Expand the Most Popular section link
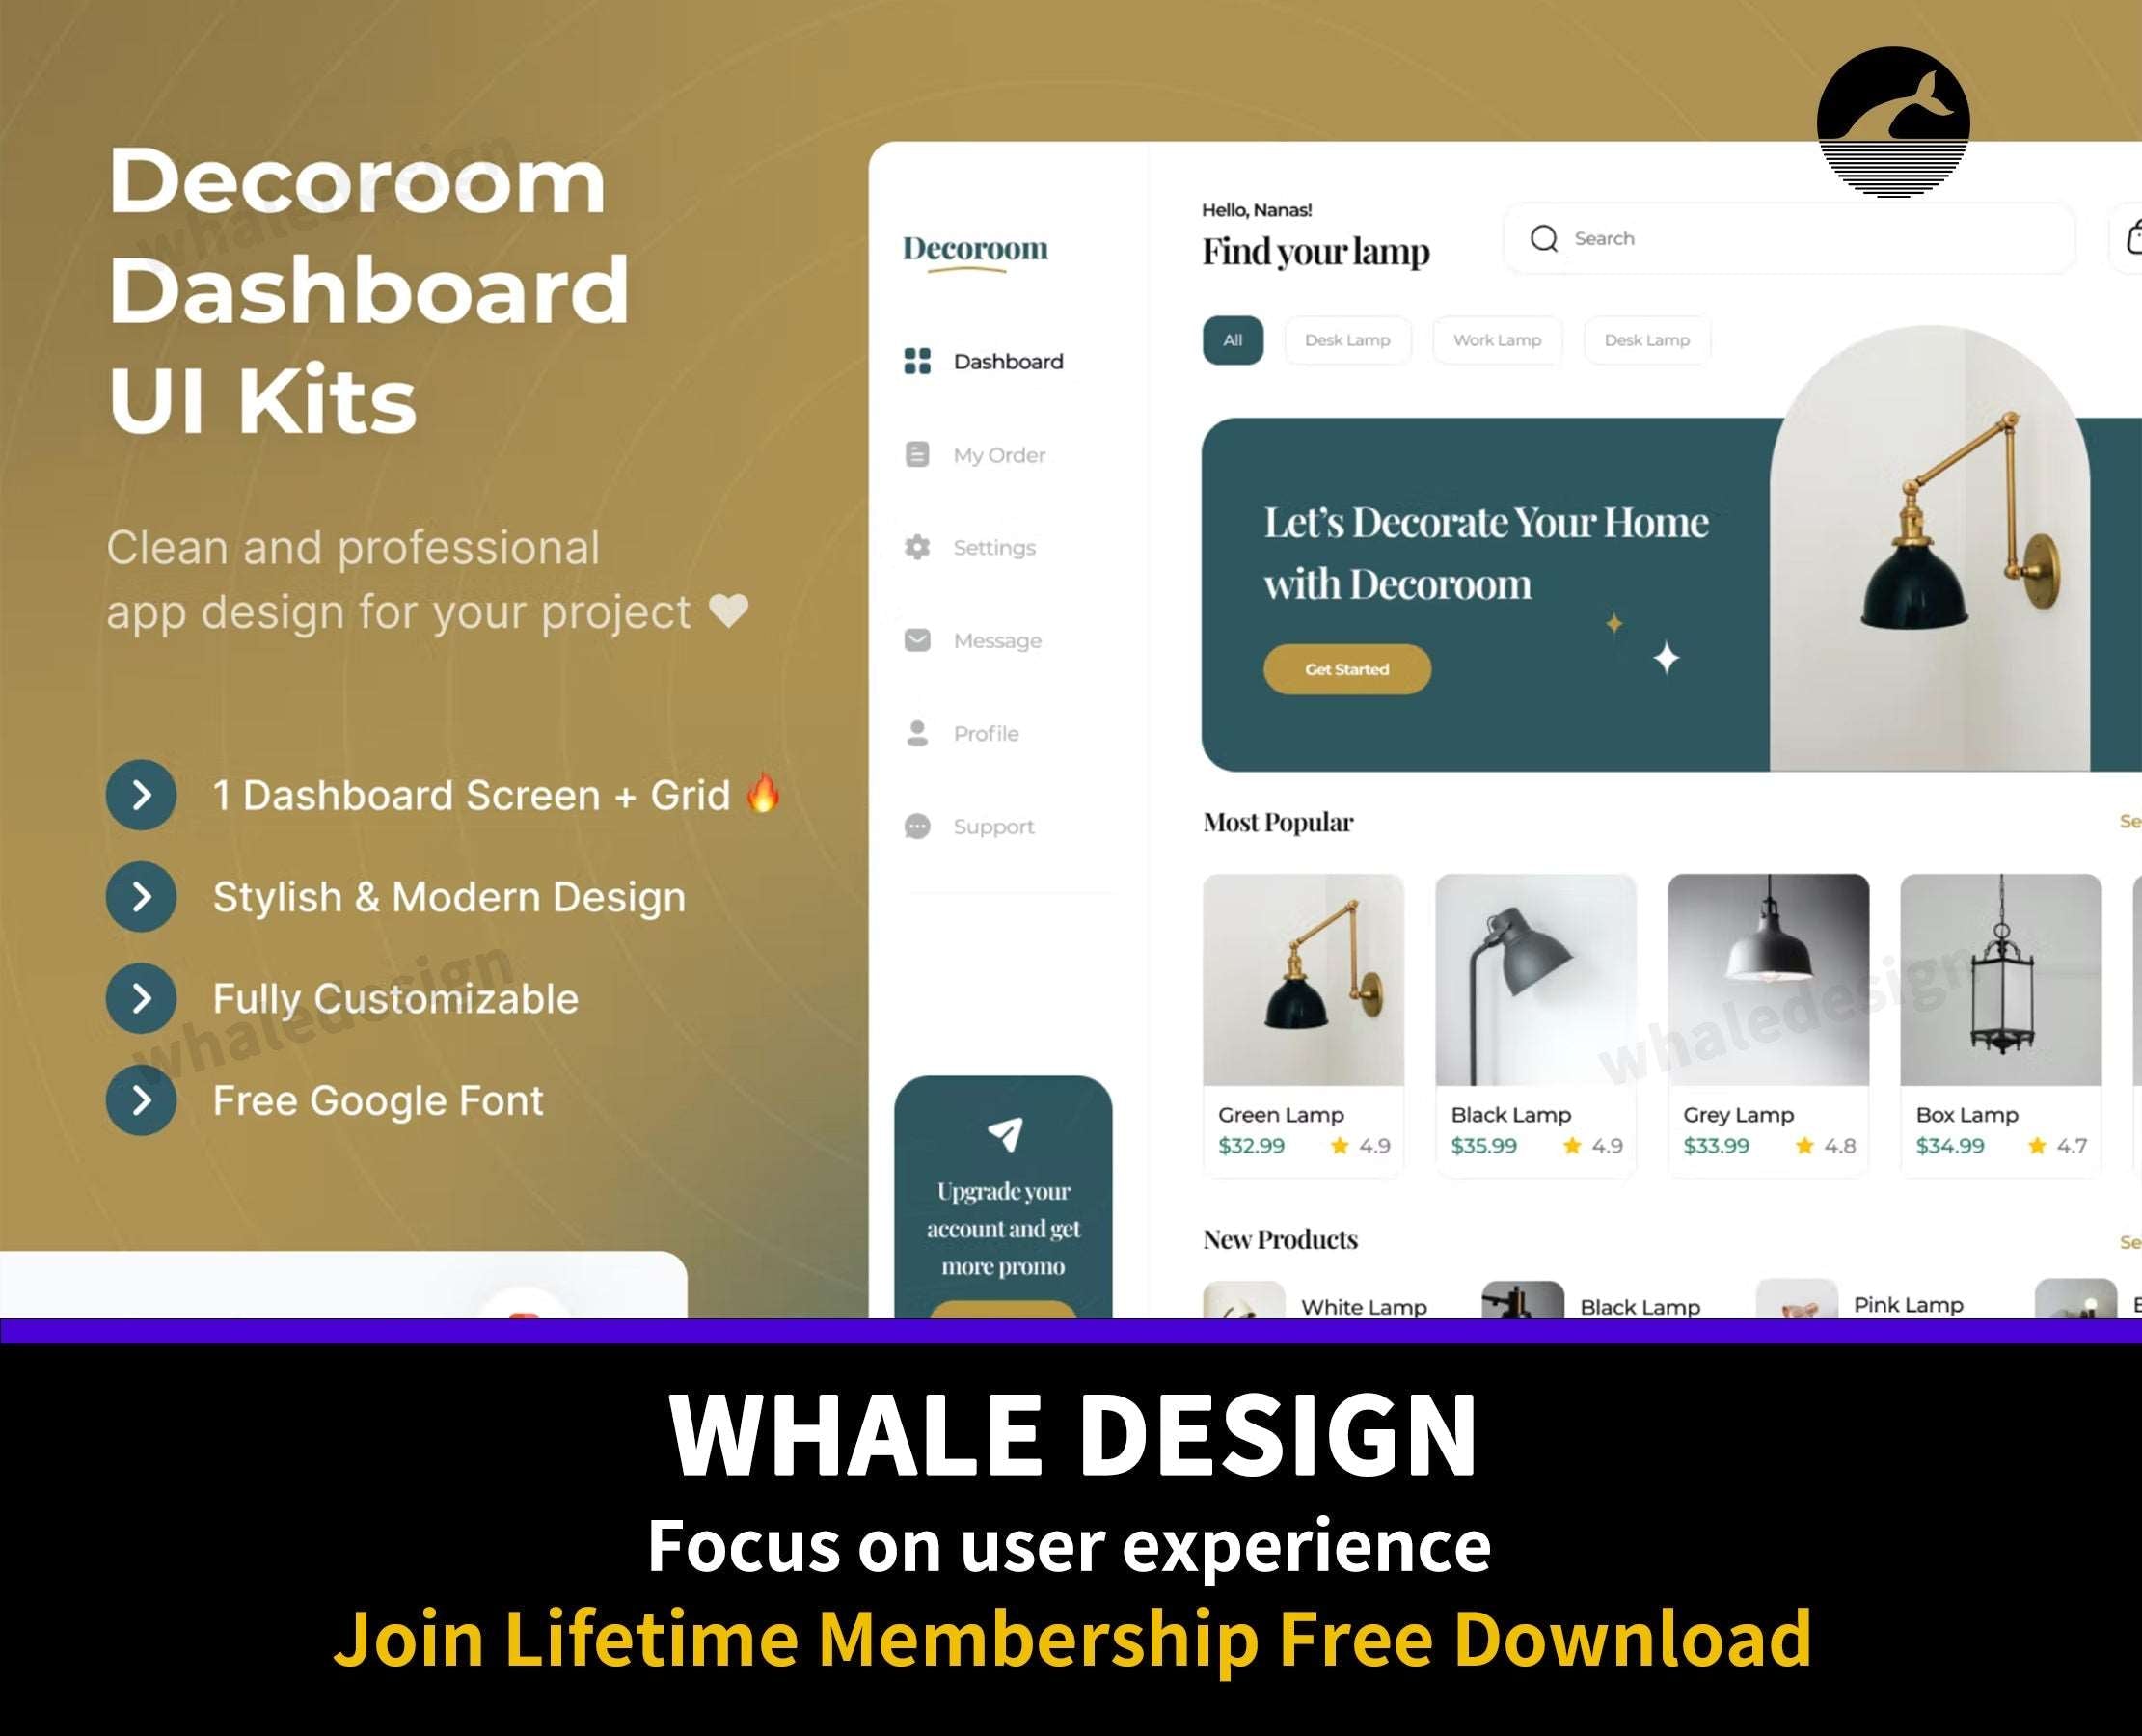The width and height of the screenshot is (2142, 1736). pos(2128,820)
